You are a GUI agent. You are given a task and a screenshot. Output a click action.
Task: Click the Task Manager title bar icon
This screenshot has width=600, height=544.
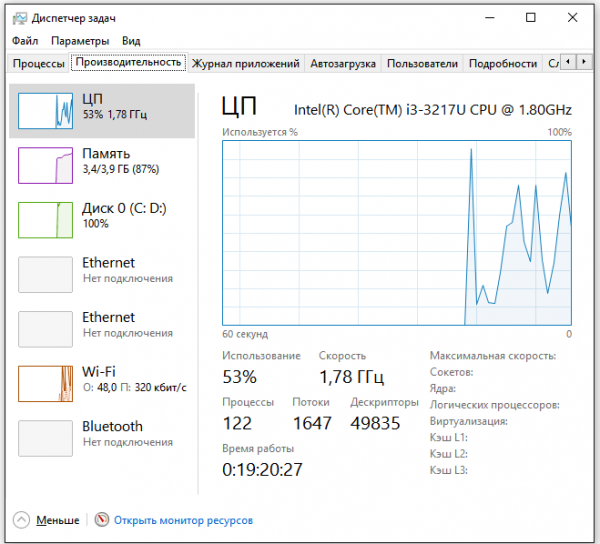(x=20, y=18)
